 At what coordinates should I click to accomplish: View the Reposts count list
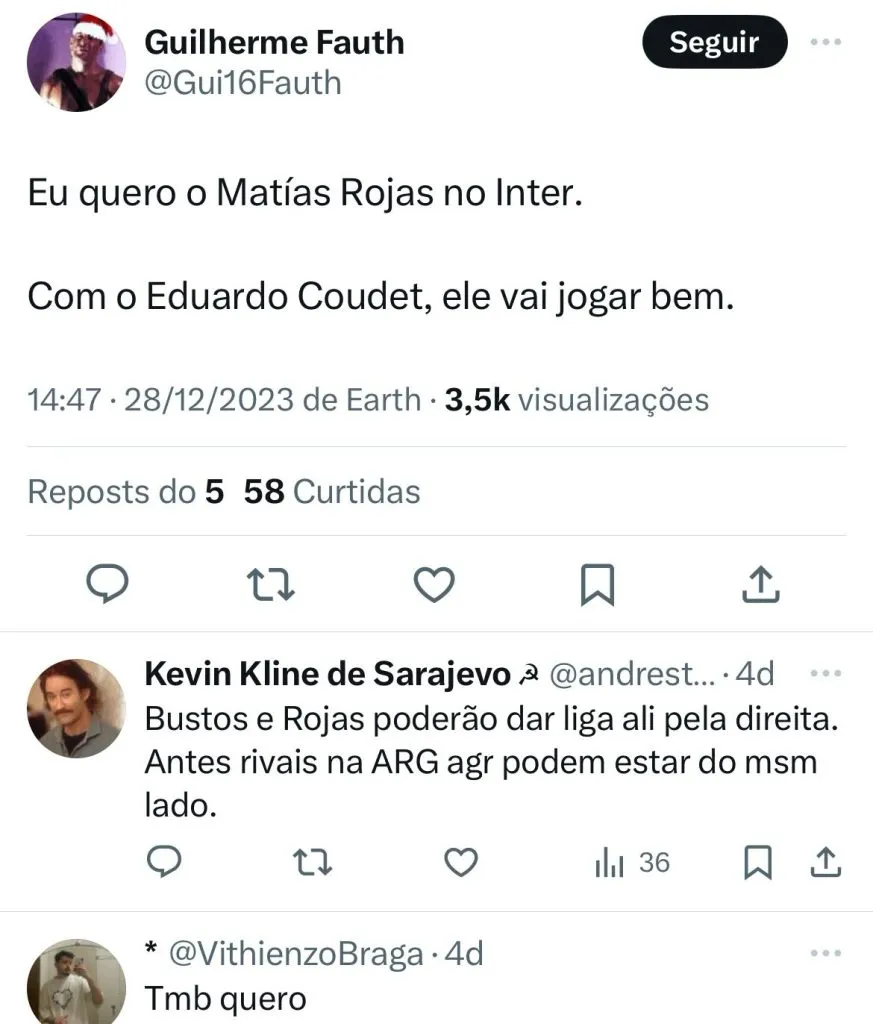125,492
